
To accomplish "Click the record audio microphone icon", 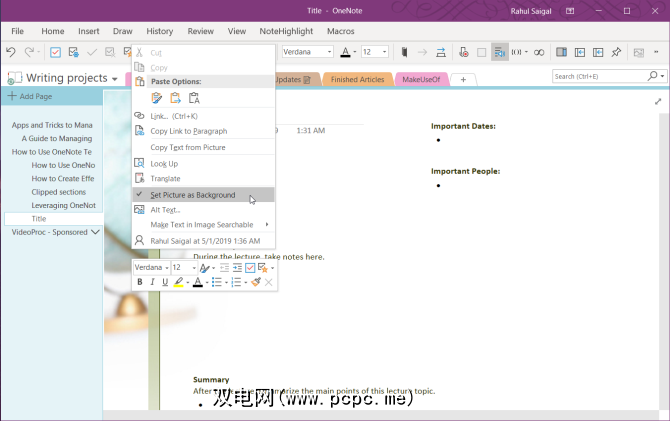I will (464, 52).
